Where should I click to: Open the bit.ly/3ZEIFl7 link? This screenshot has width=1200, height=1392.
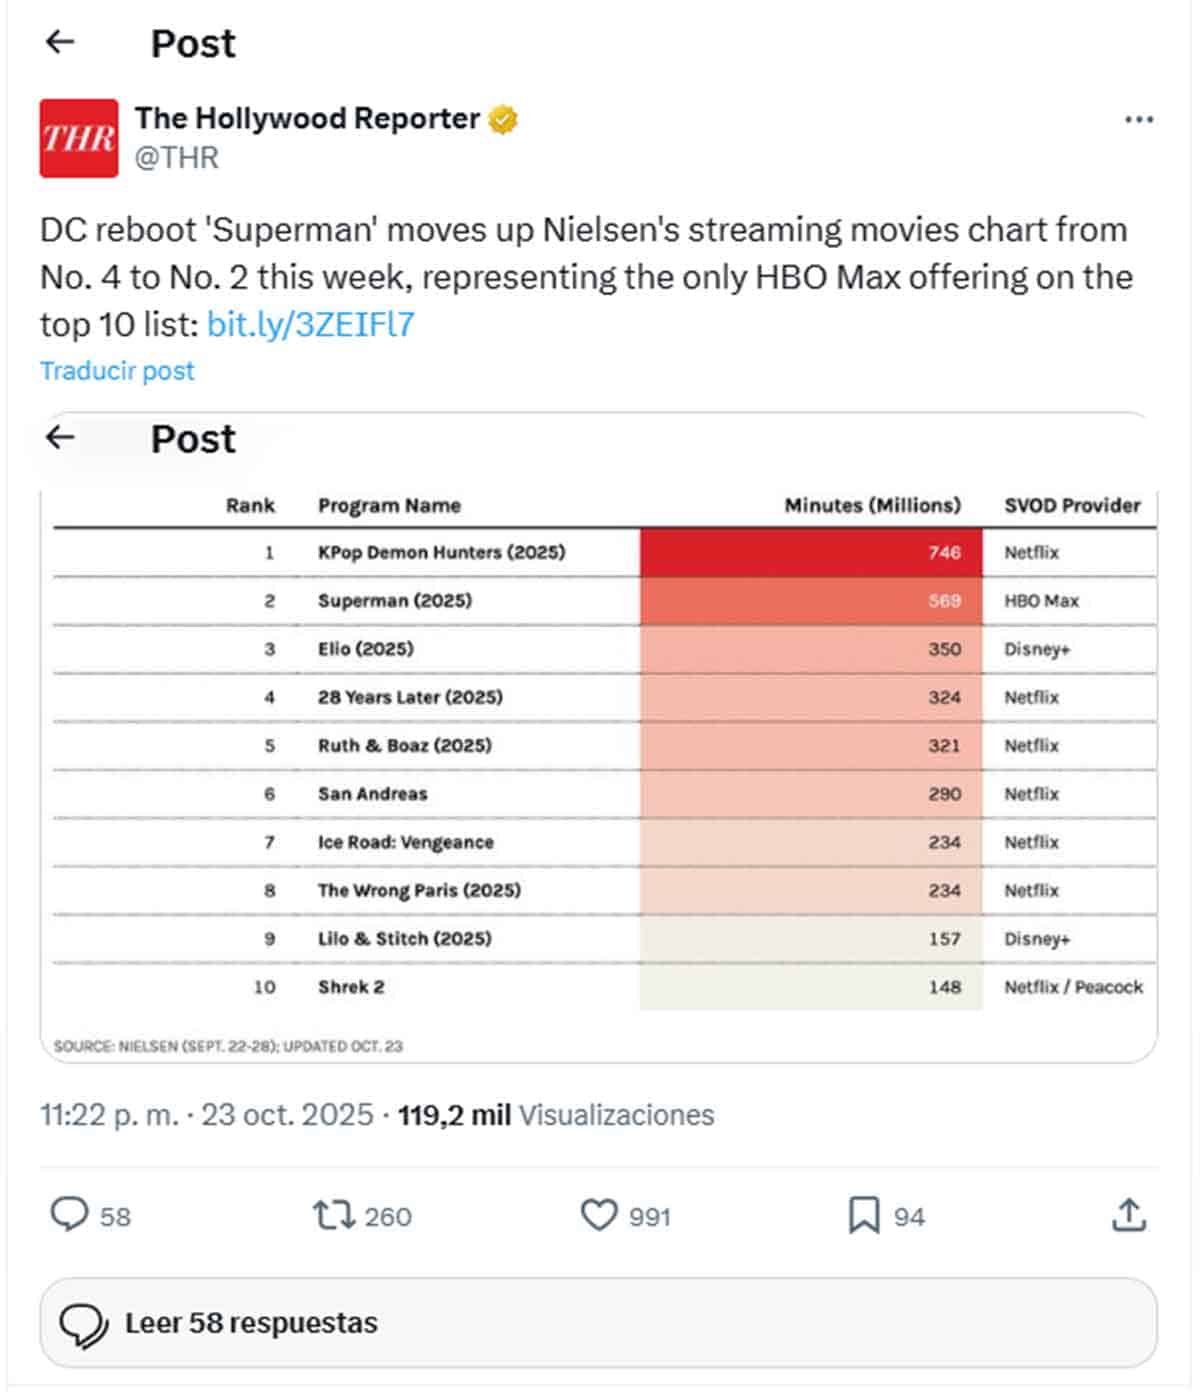(x=310, y=325)
